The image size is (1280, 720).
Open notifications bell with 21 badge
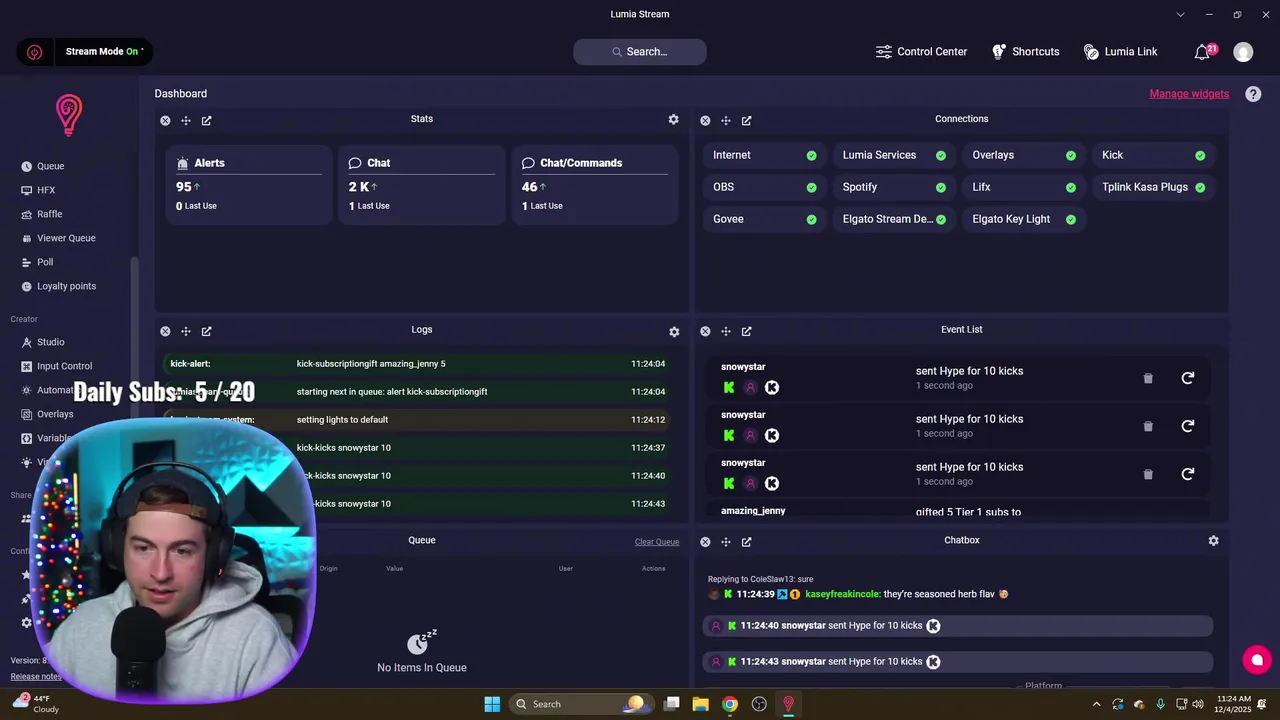point(1203,52)
